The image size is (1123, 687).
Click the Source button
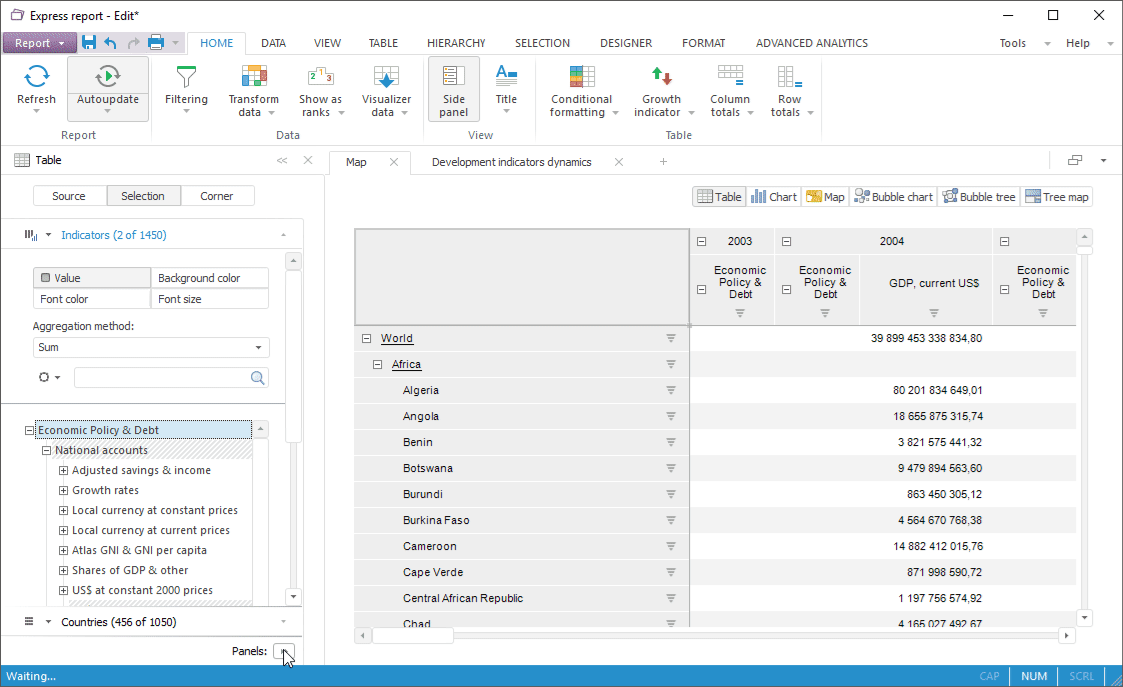(69, 196)
